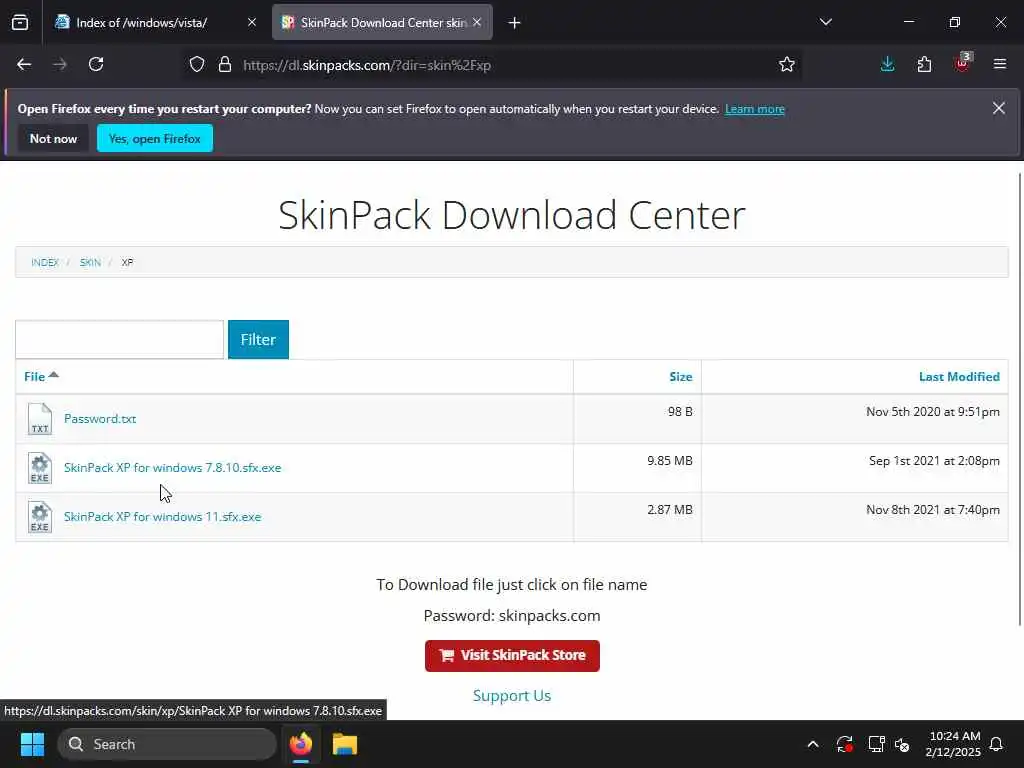Click Password.txt file icon
The width and height of the screenshot is (1024, 768).
(x=39, y=419)
